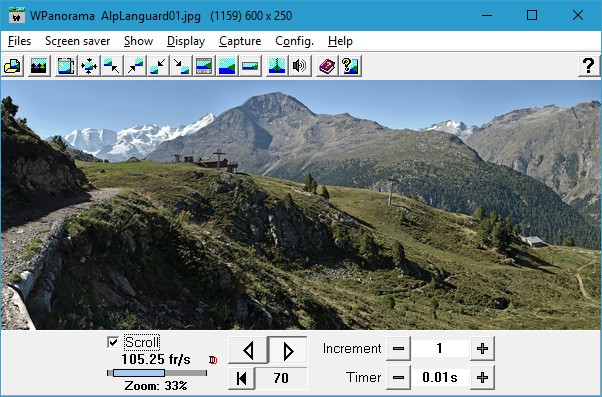Click the large question mark help button

coord(588,66)
